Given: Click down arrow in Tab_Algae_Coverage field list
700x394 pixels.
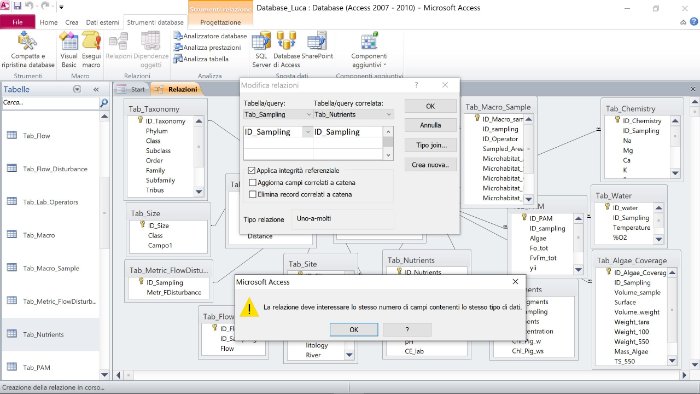Looking at the screenshot, I should click(672, 361).
